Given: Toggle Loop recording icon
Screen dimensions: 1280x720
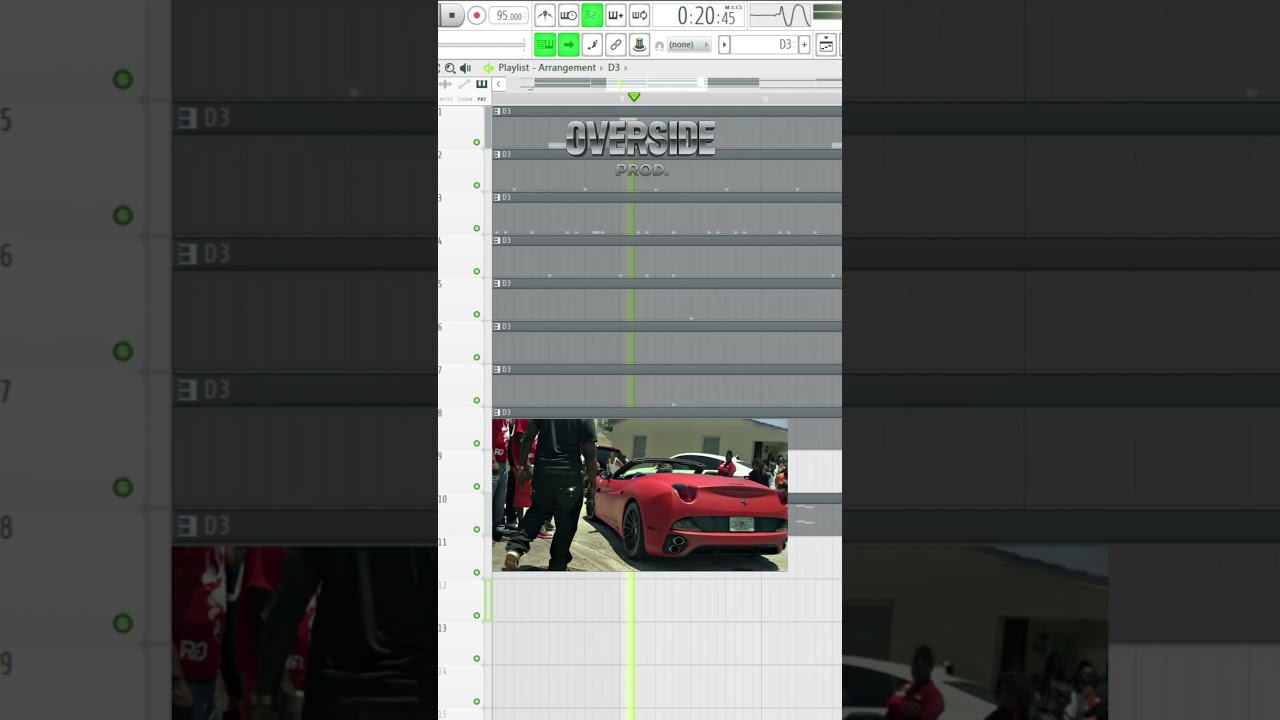Looking at the screenshot, I should [639, 15].
